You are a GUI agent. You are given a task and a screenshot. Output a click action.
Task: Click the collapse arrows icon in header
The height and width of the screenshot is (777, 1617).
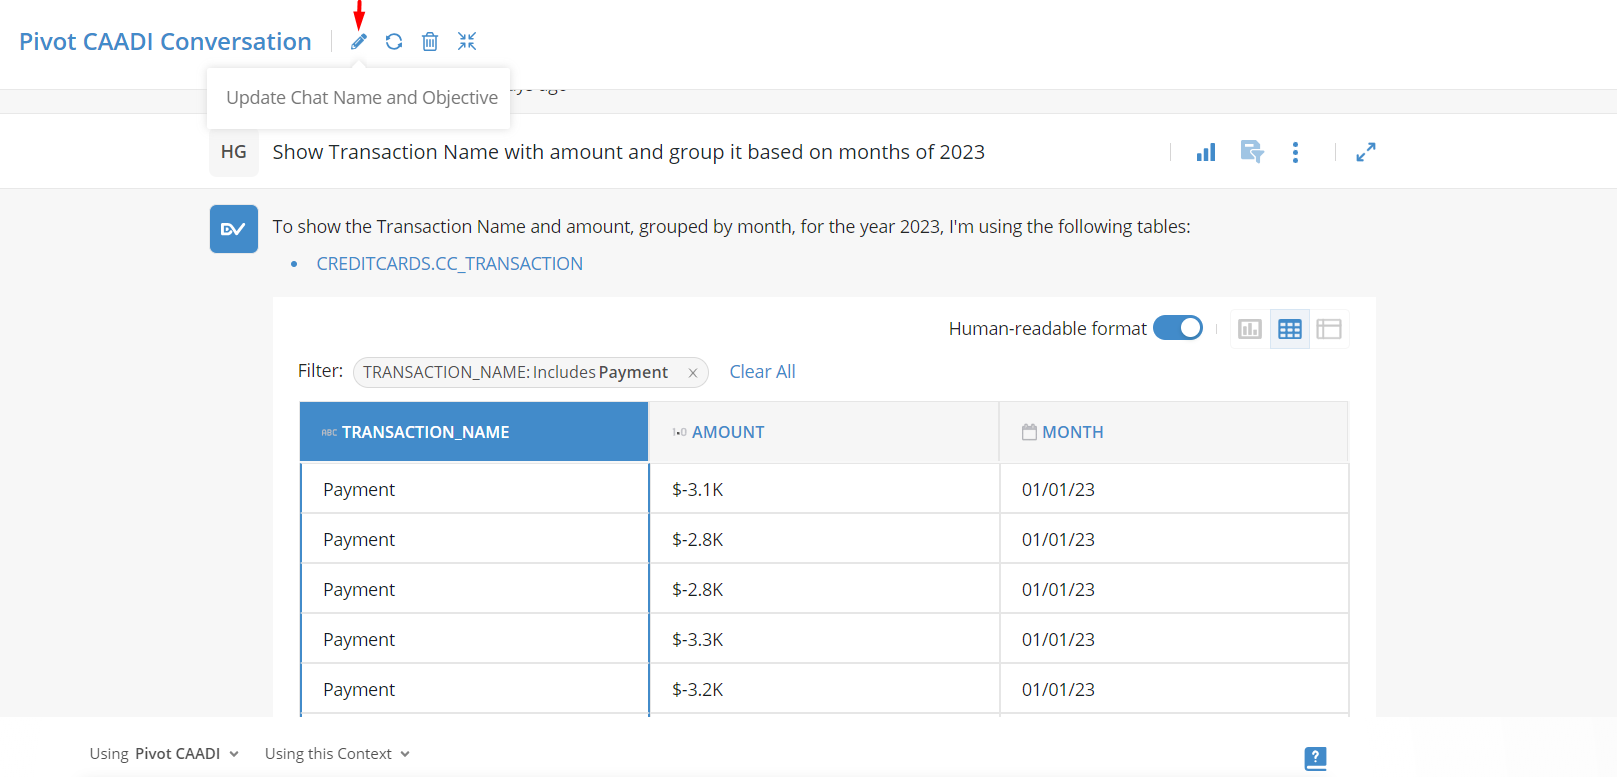467,41
